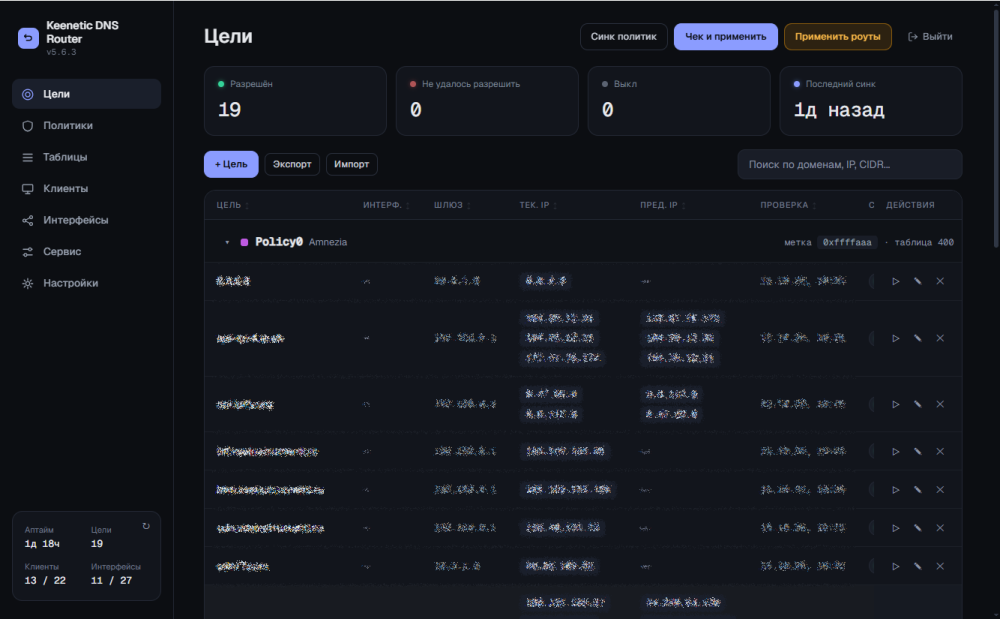The width and height of the screenshot is (1000, 619).
Task: Delete the first target row under Policy0
Action: click(x=940, y=281)
